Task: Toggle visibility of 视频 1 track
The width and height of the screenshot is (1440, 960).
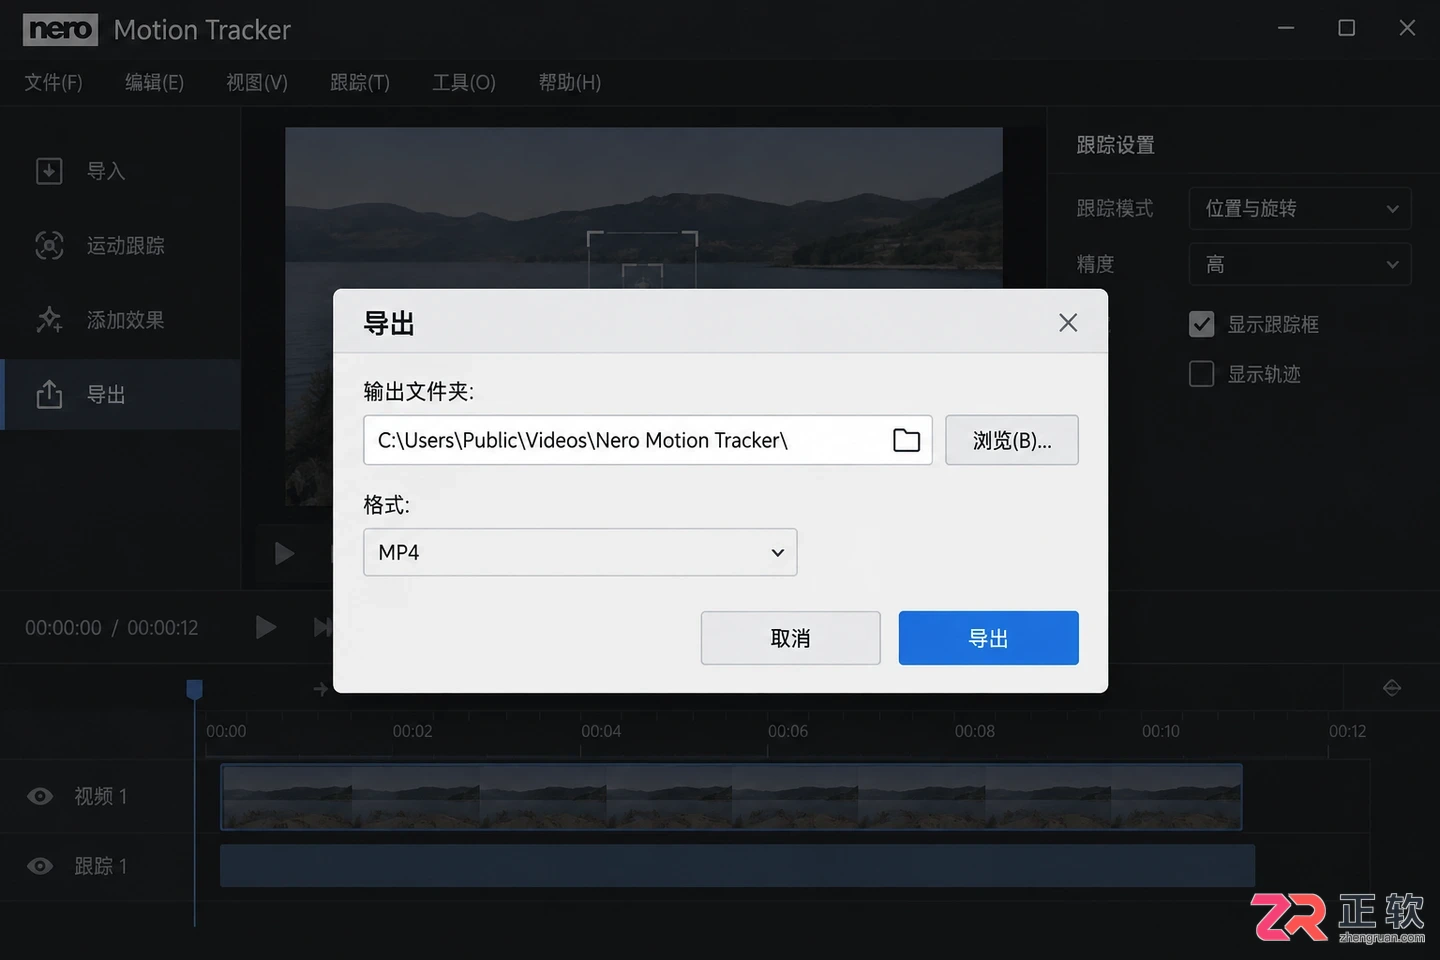Action: pos(40,796)
